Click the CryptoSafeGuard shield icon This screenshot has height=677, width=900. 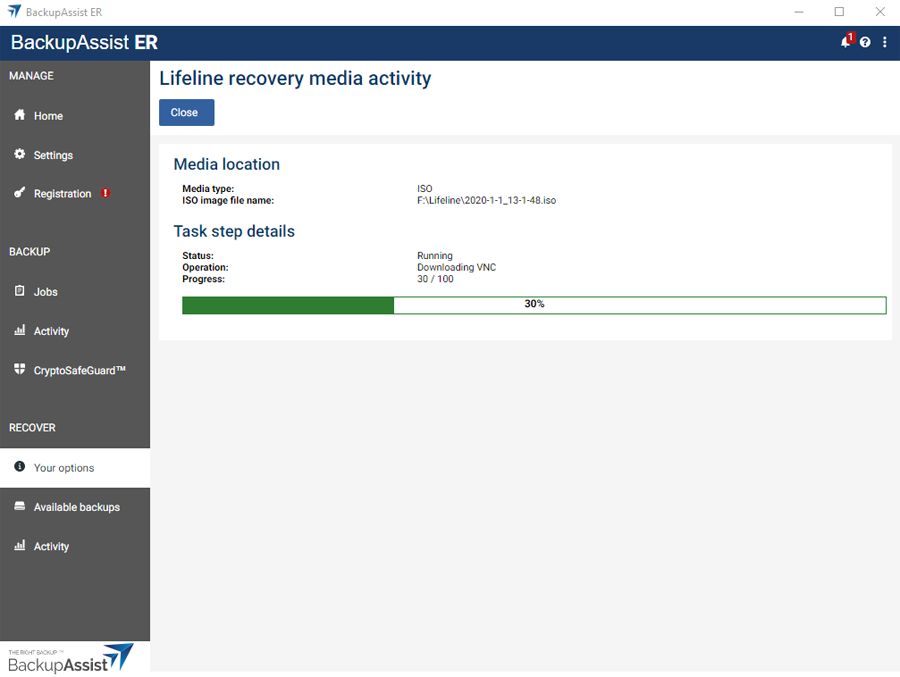(x=20, y=369)
